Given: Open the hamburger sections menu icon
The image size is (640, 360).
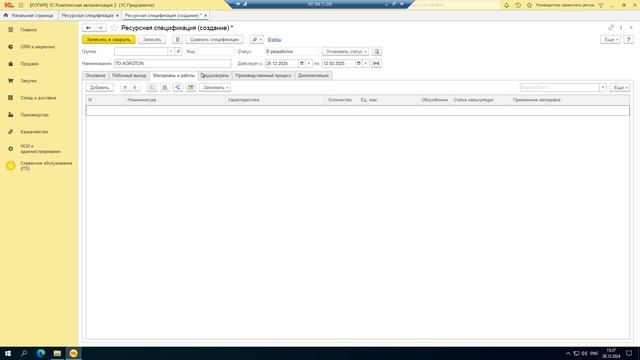Looking at the screenshot, I should [21, 5].
